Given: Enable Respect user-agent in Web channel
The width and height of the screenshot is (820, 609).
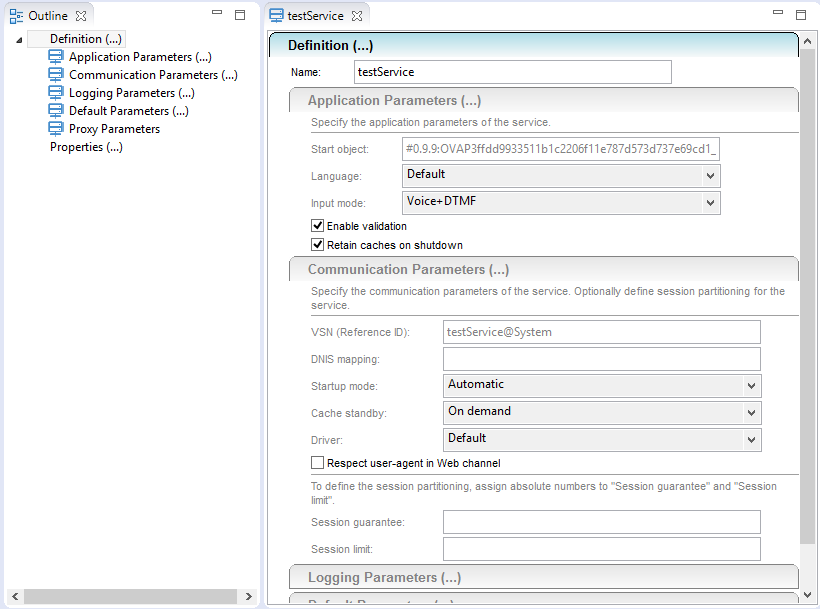Looking at the screenshot, I should pos(317,462).
